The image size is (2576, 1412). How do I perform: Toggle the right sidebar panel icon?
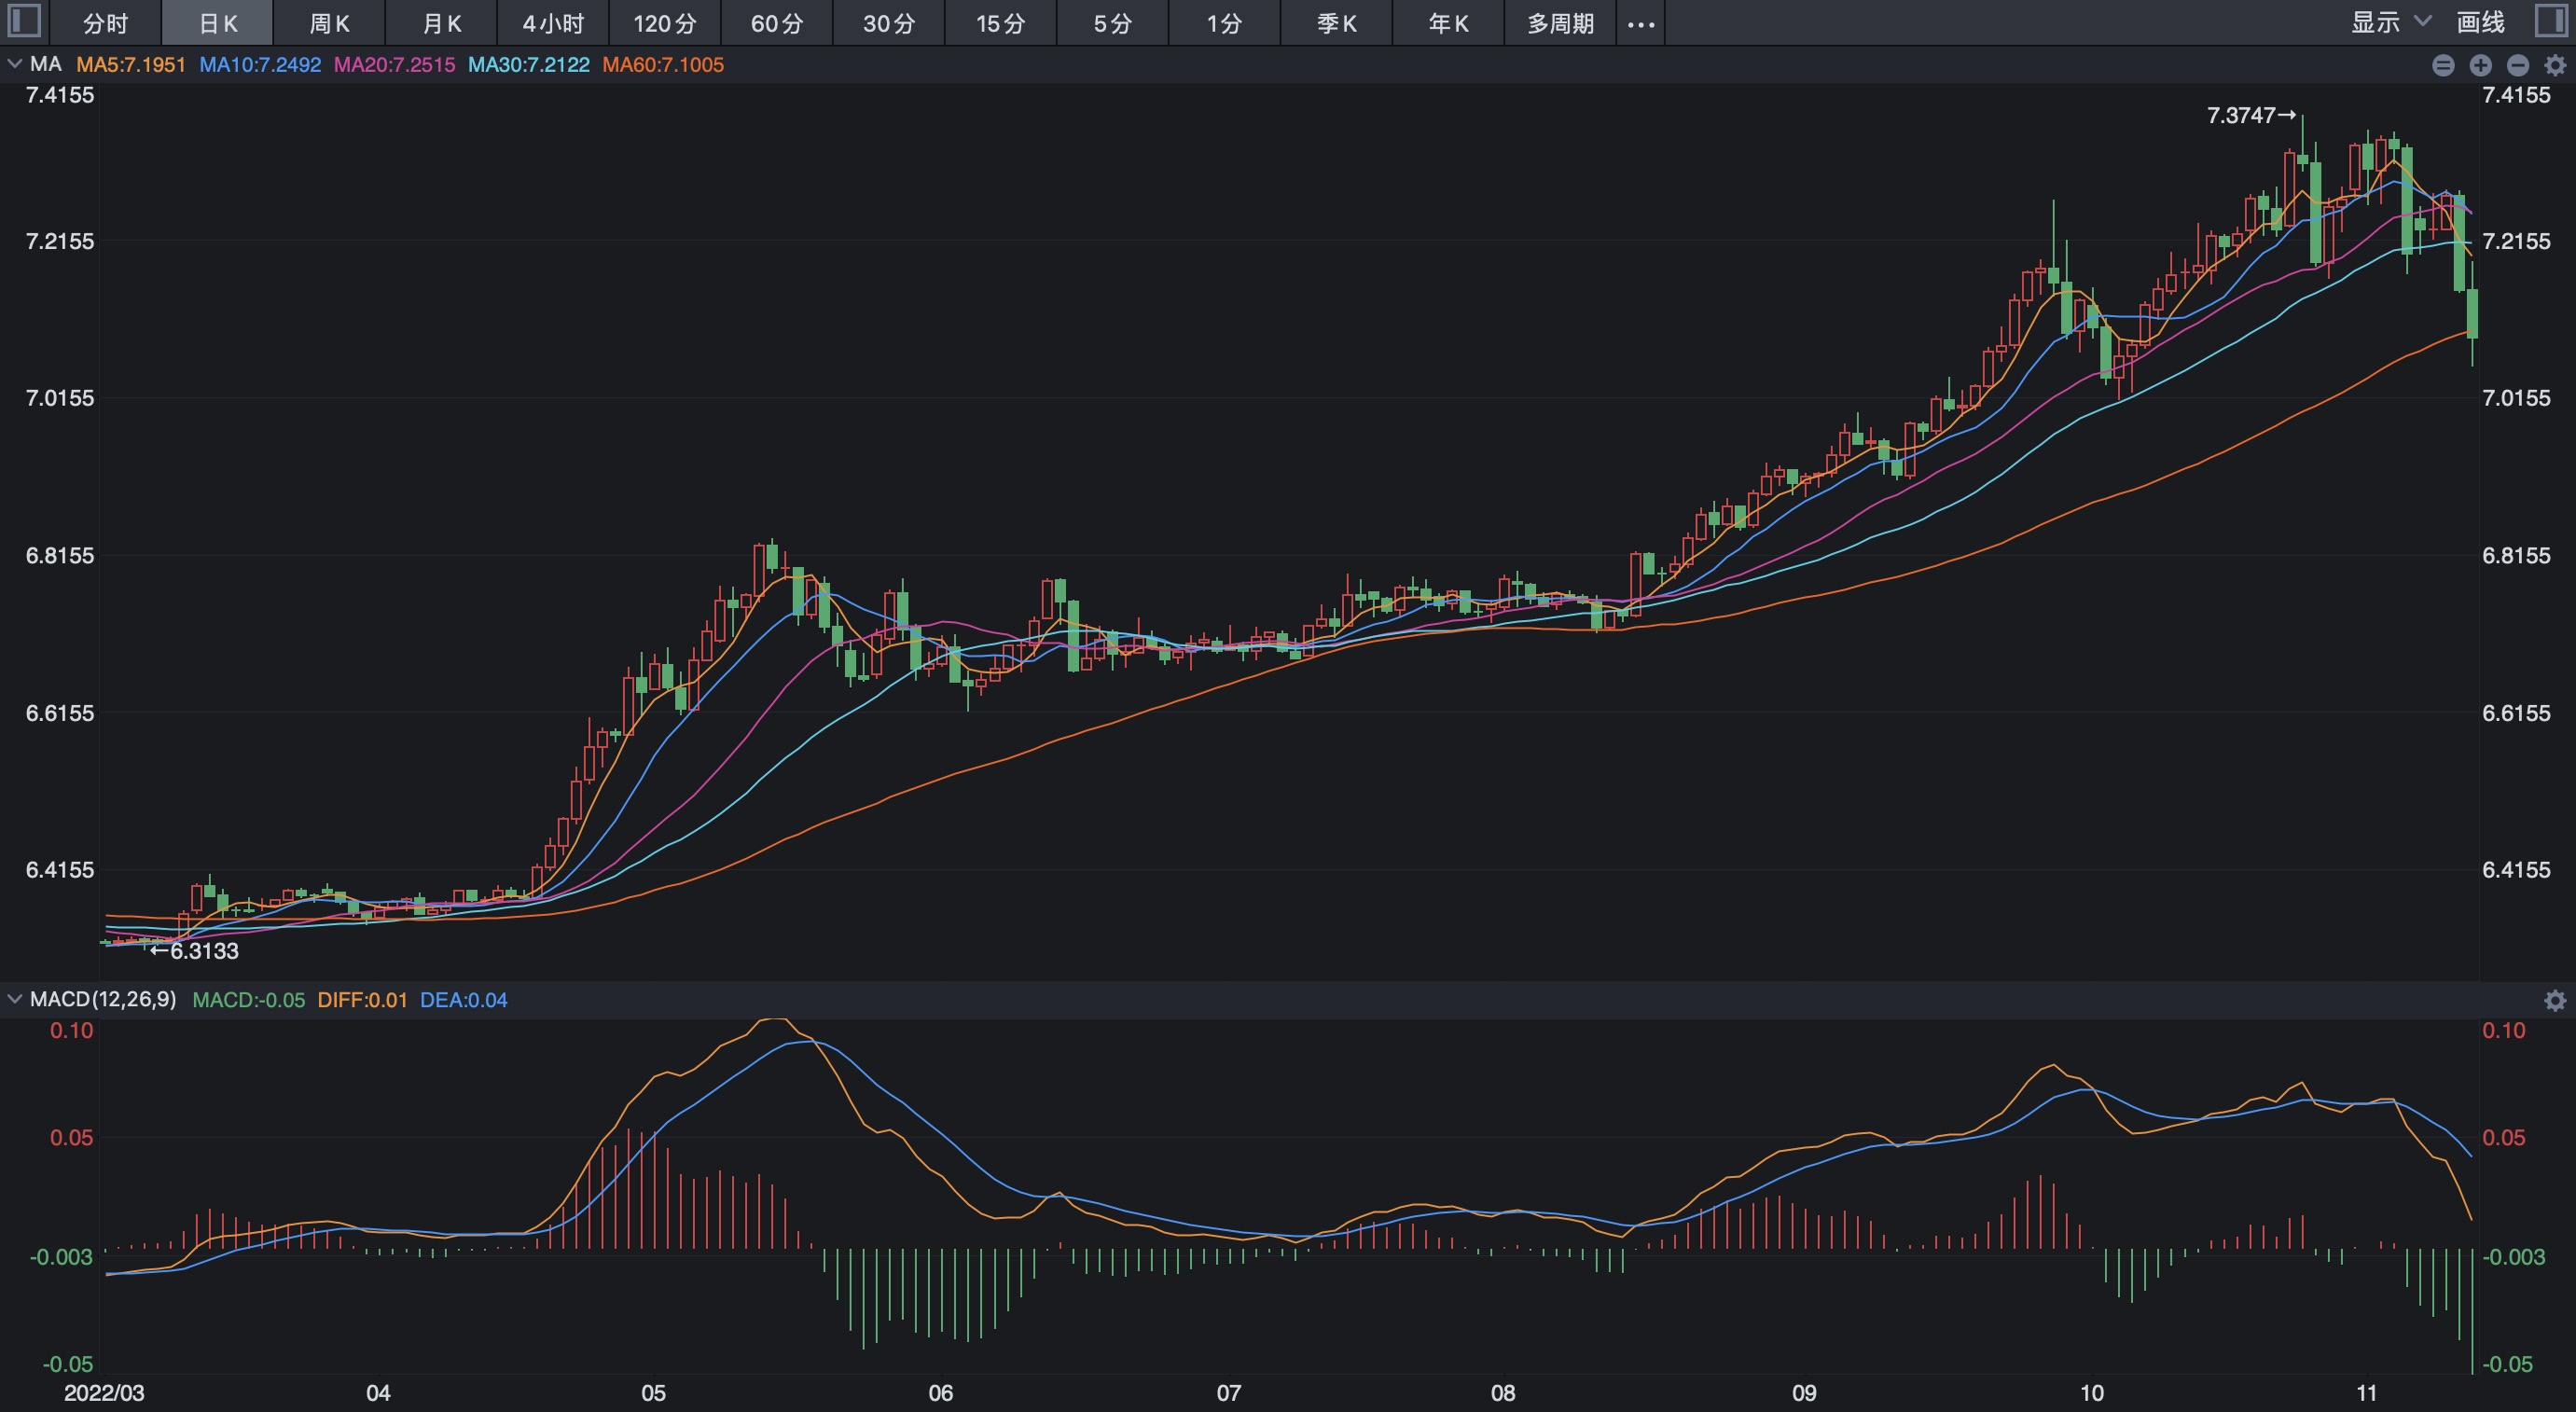click(x=2552, y=22)
